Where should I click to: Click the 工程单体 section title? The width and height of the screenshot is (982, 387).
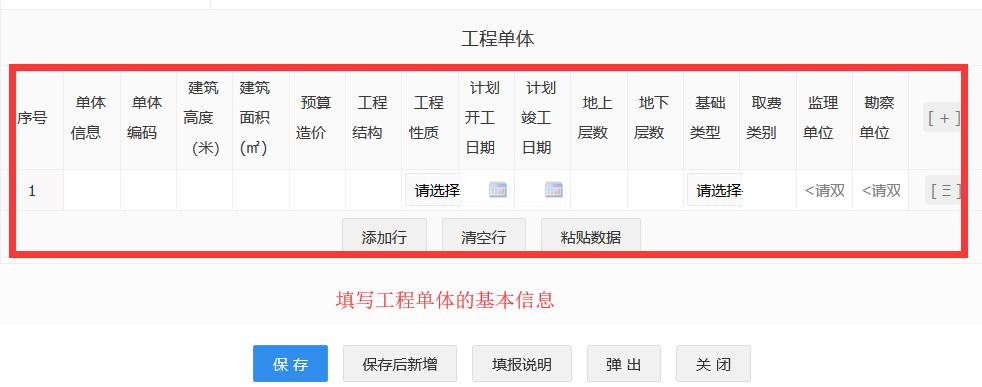(498, 39)
